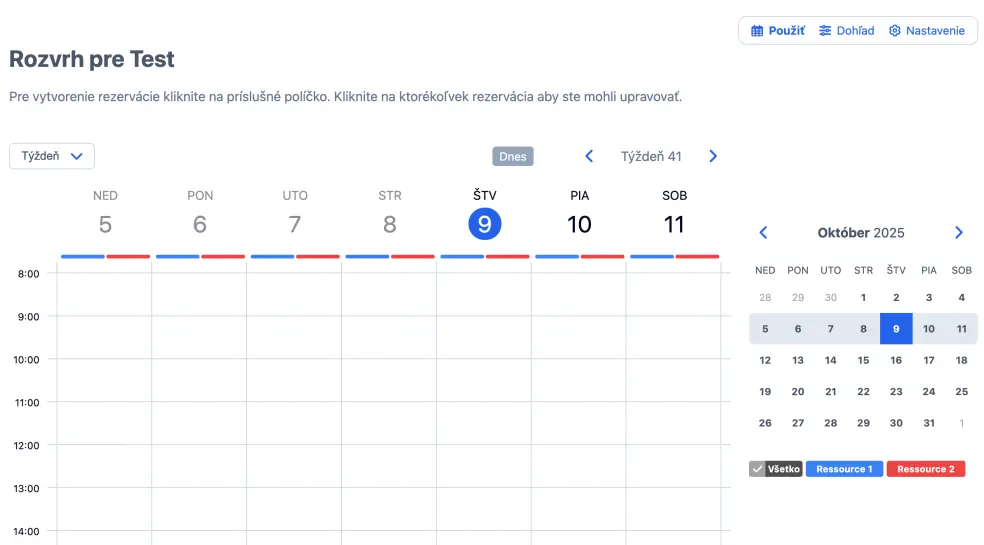Show previous month in mini calendar

click(x=764, y=233)
